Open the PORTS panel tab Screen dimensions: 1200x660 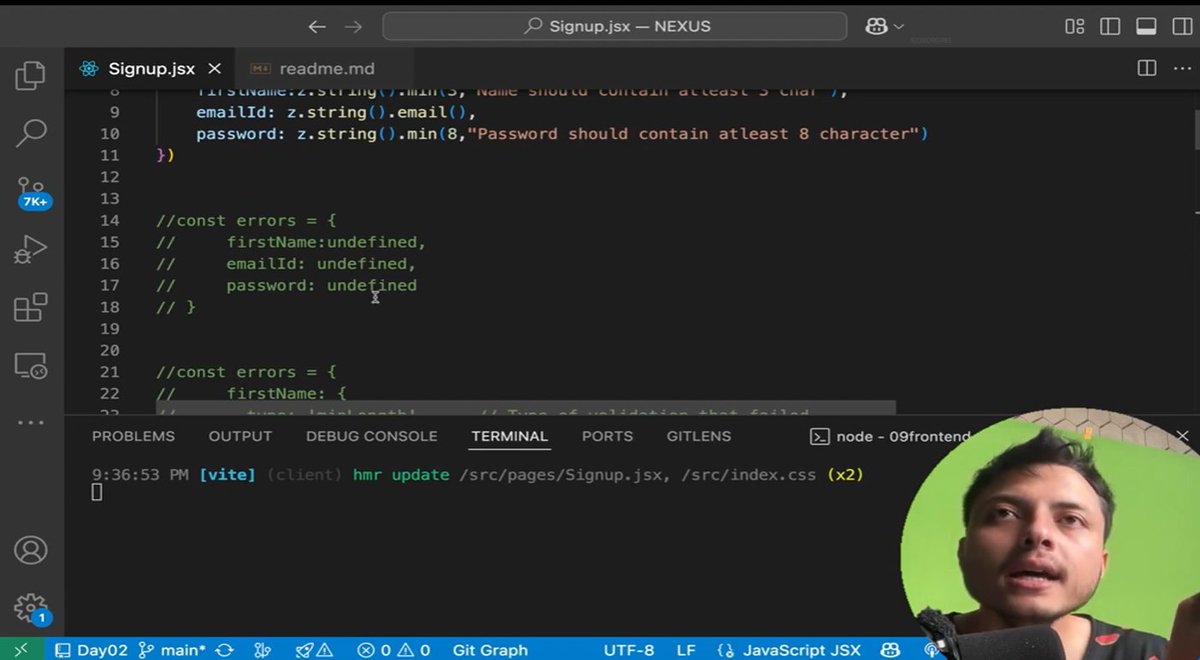click(x=607, y=436)
